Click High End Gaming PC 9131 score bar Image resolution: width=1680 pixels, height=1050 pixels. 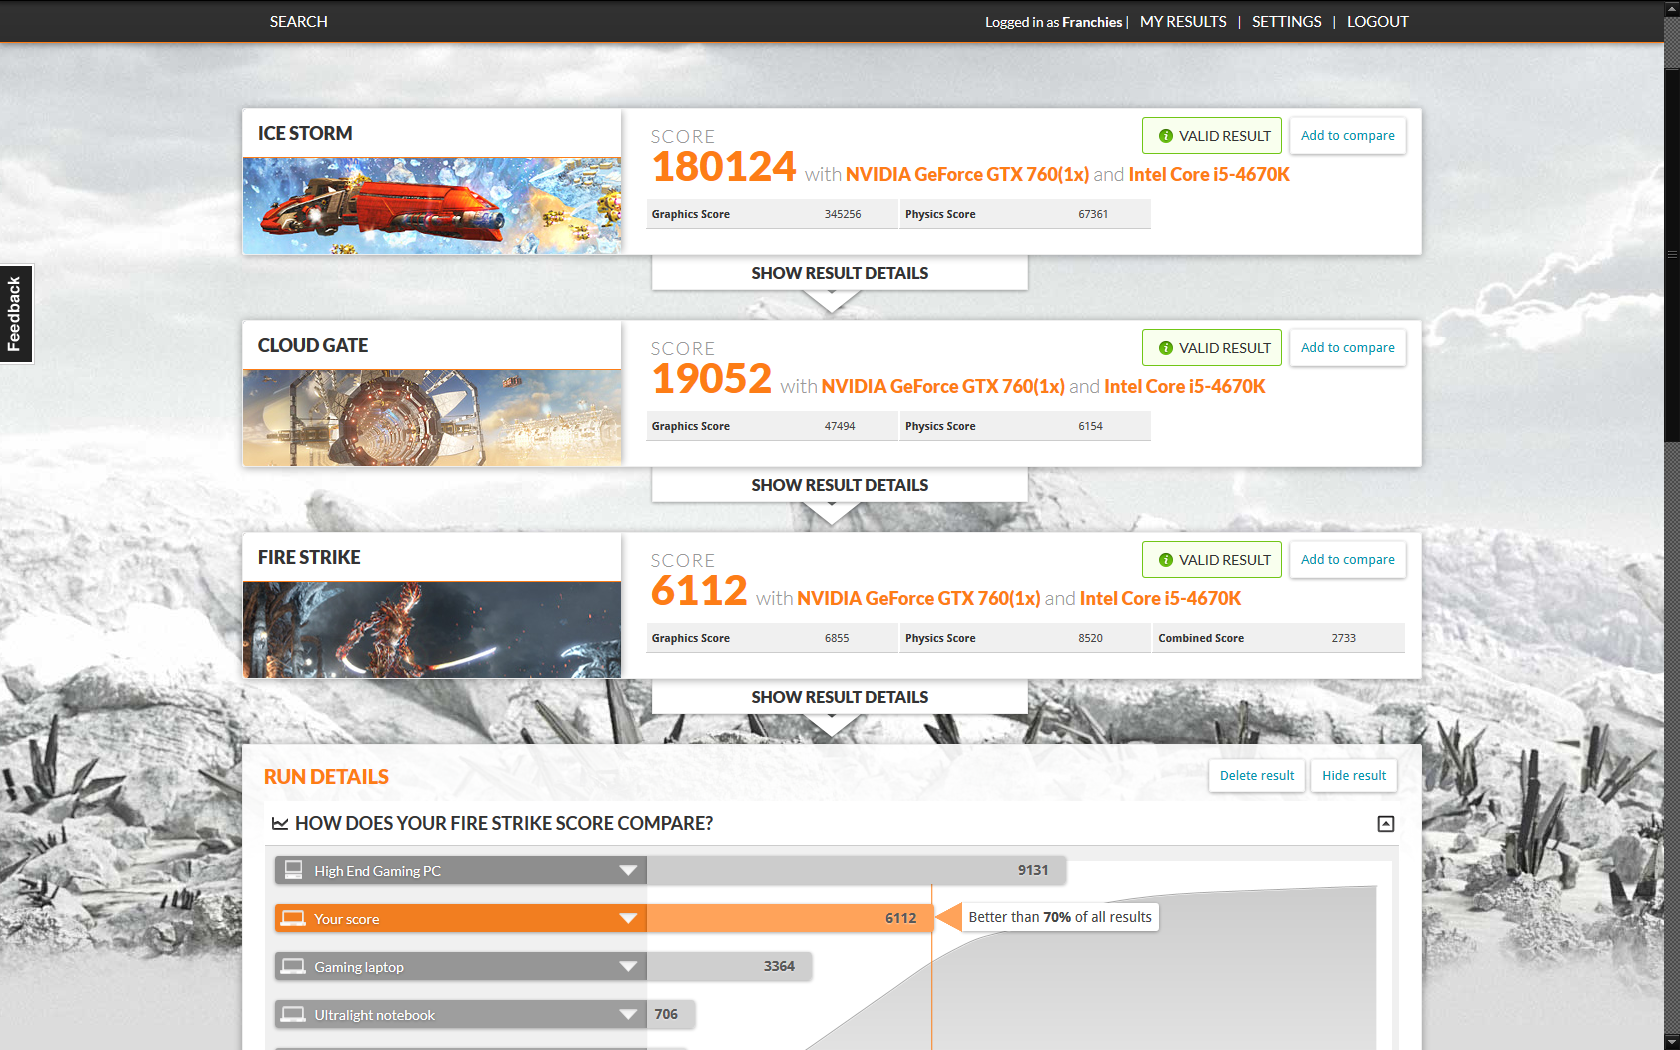(856, 870)
